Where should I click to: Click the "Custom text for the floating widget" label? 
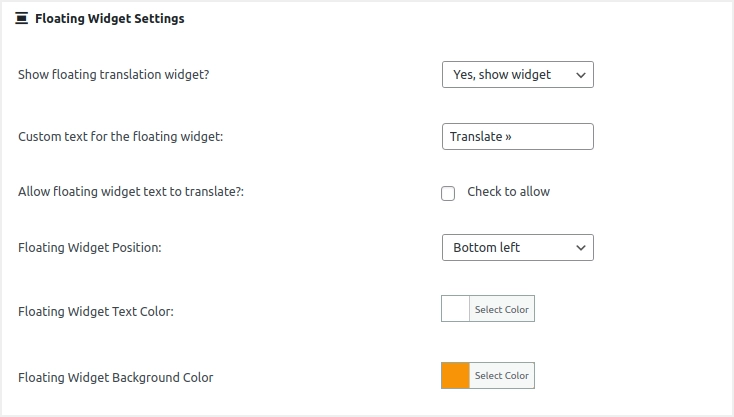click(120, 137)
